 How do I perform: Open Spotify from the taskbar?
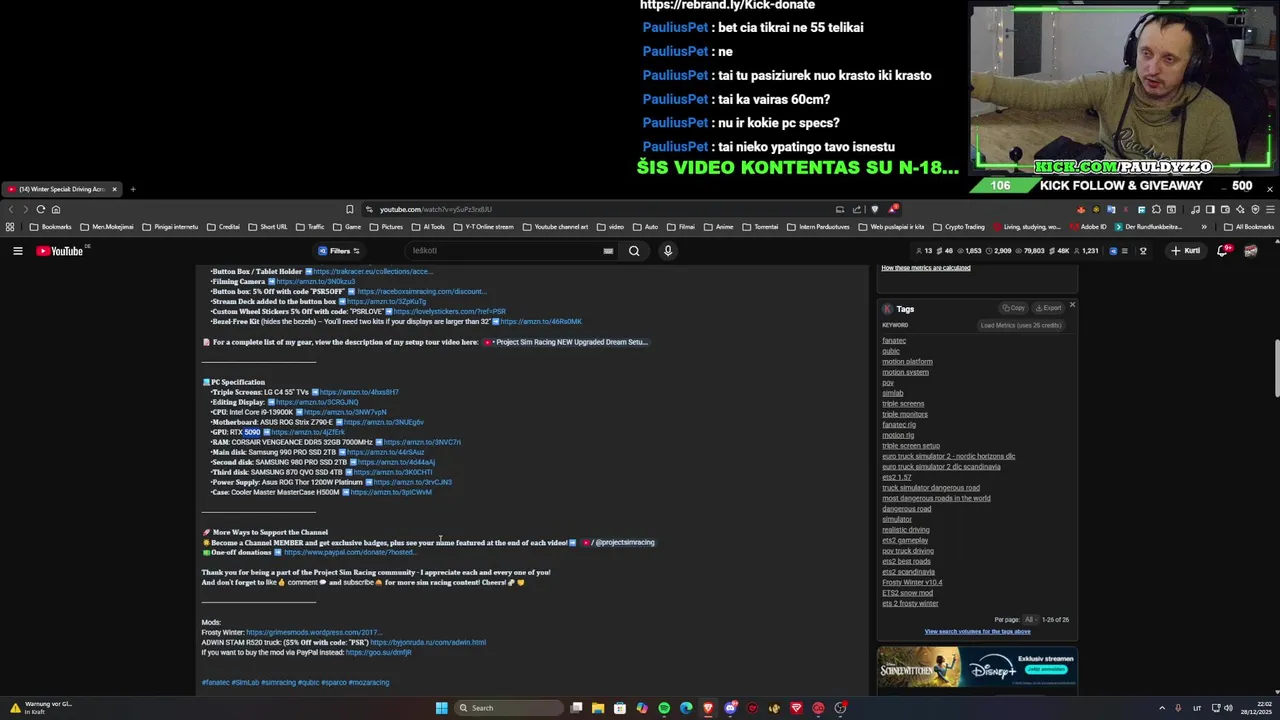coord(664,708)
